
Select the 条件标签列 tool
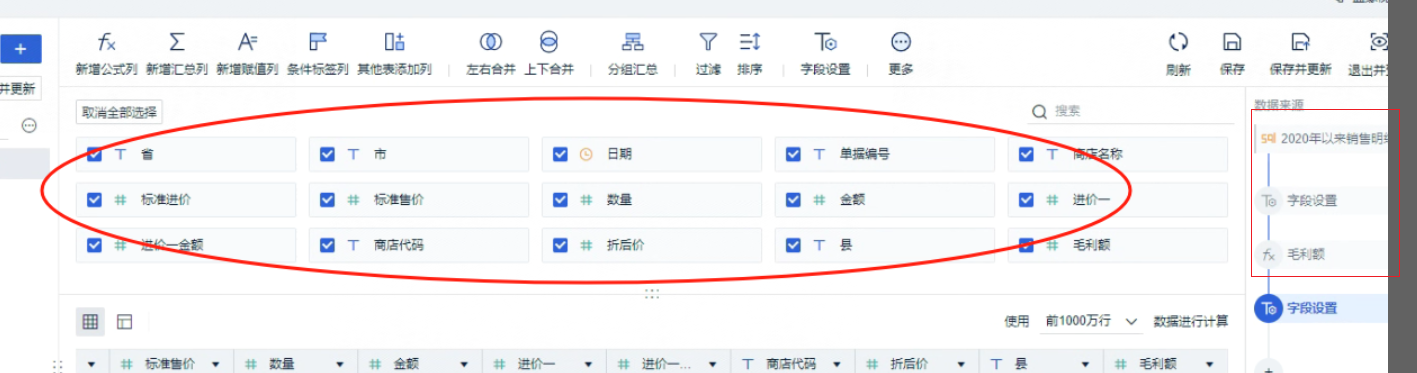[x=318, y=52]
